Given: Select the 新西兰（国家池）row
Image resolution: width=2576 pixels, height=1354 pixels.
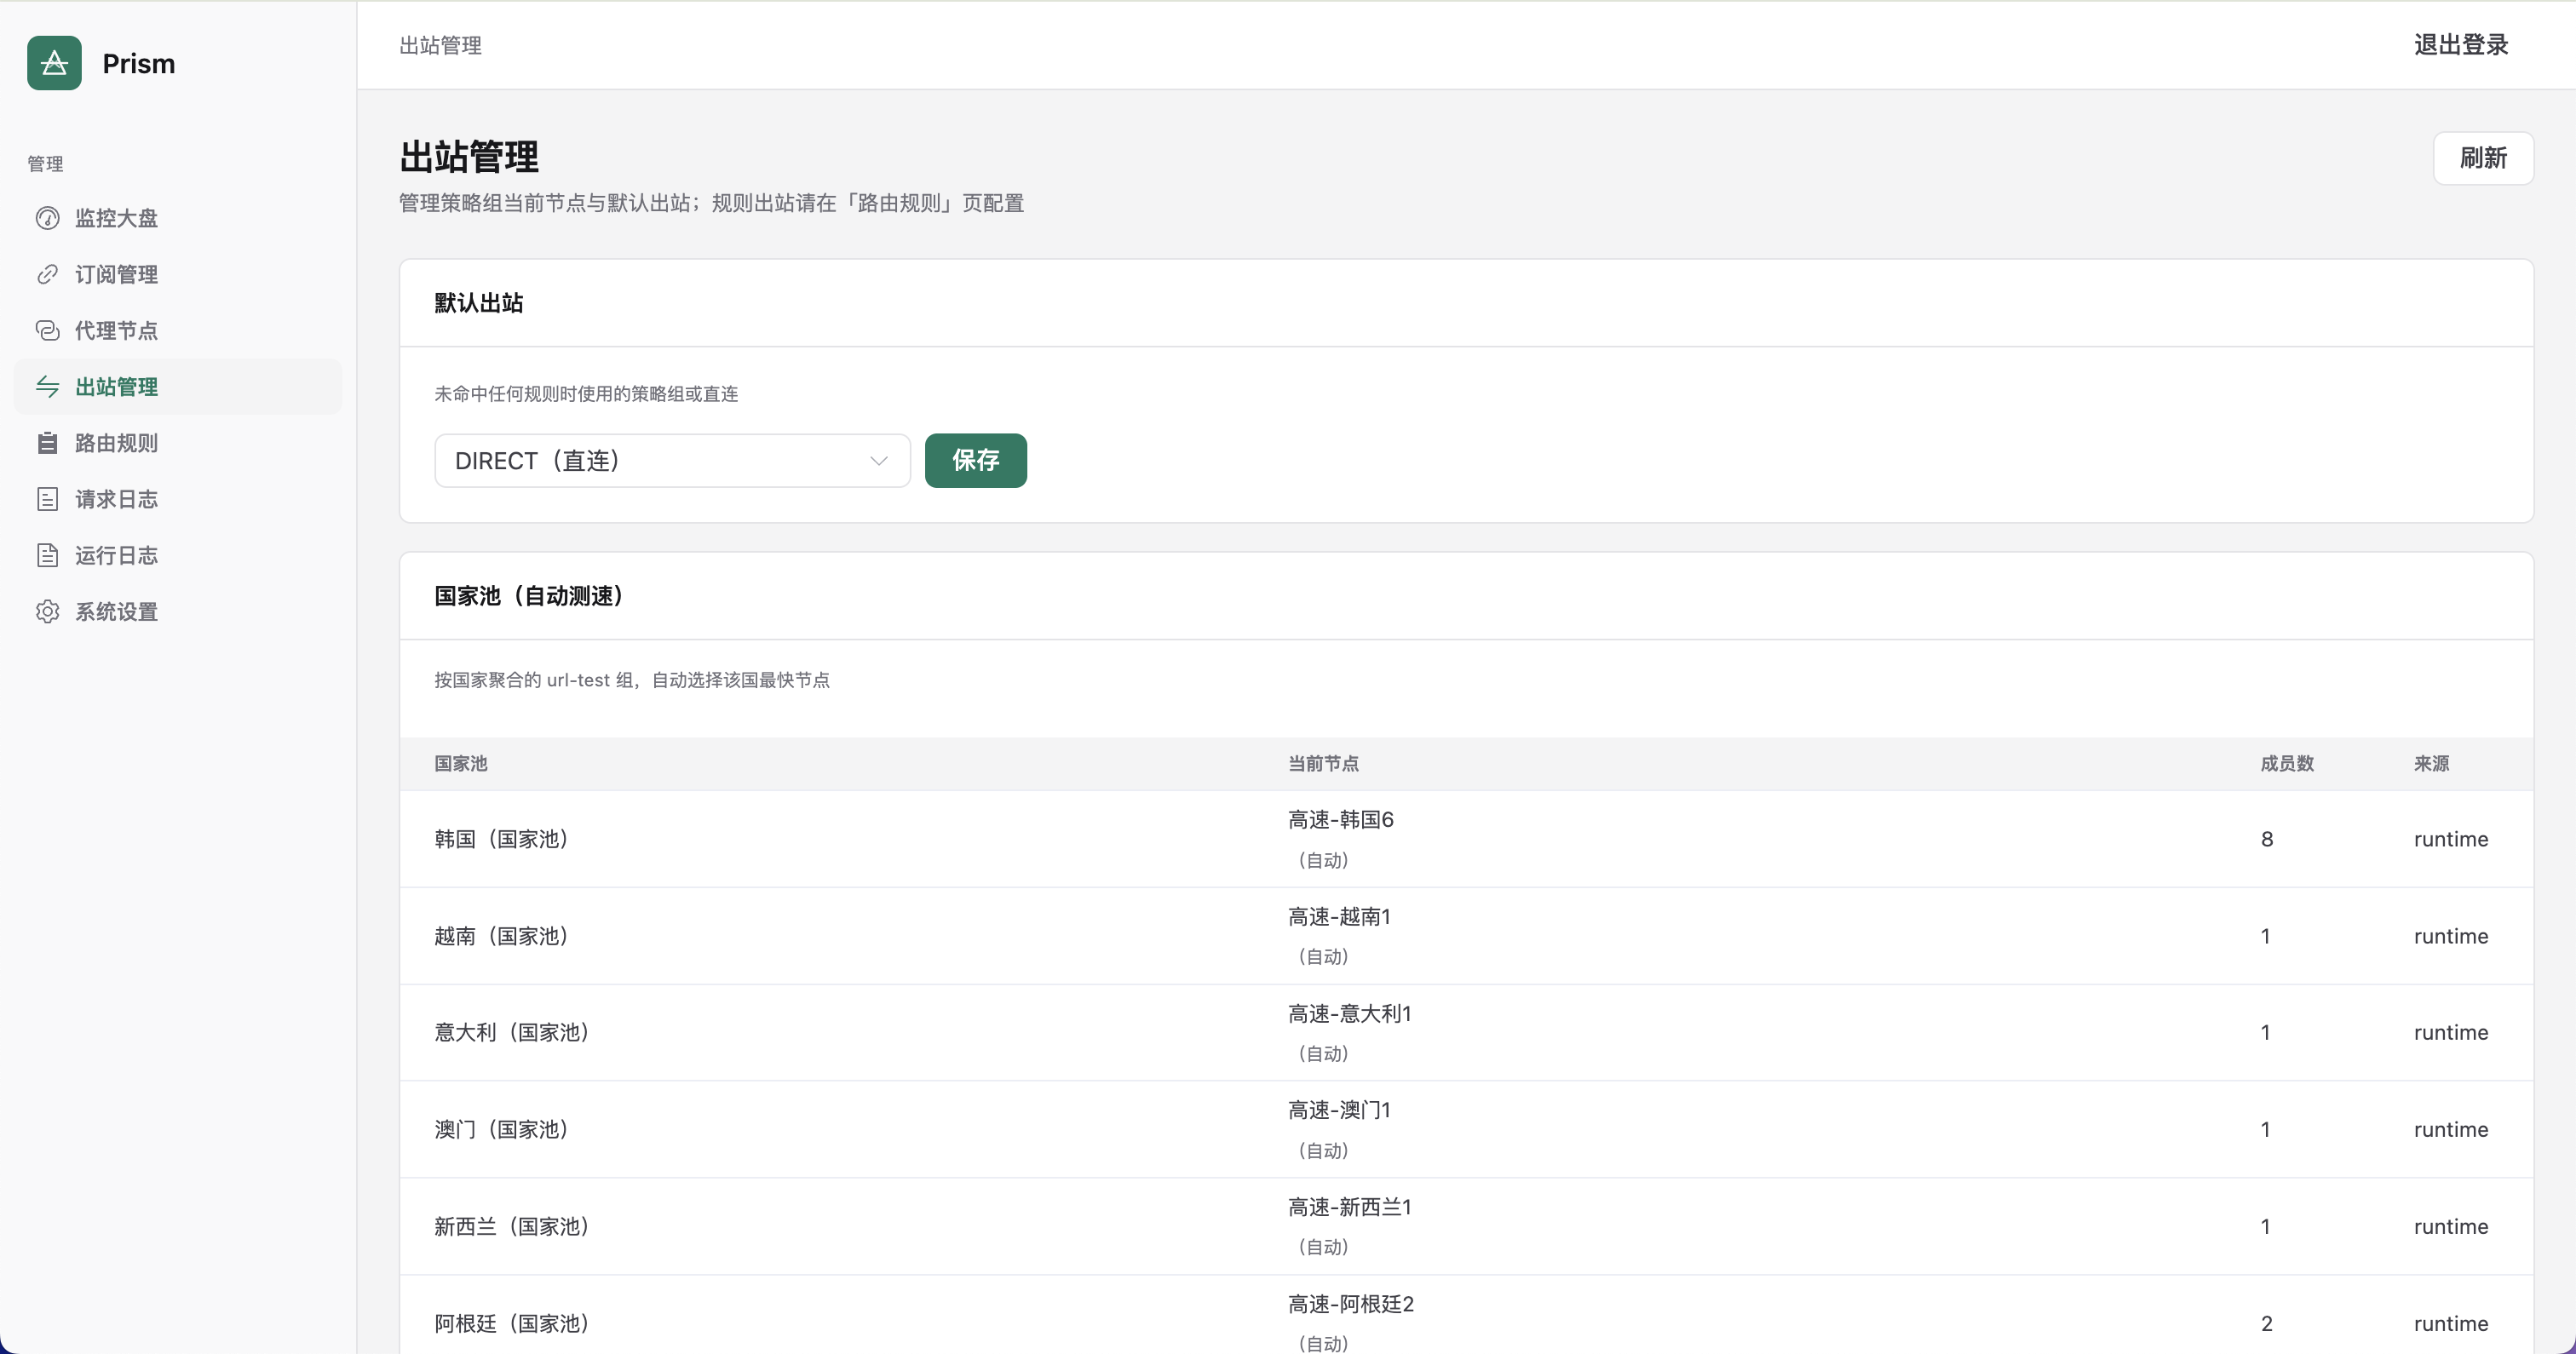Looking at the screenshot, I should click(x=1466, y=1226).
